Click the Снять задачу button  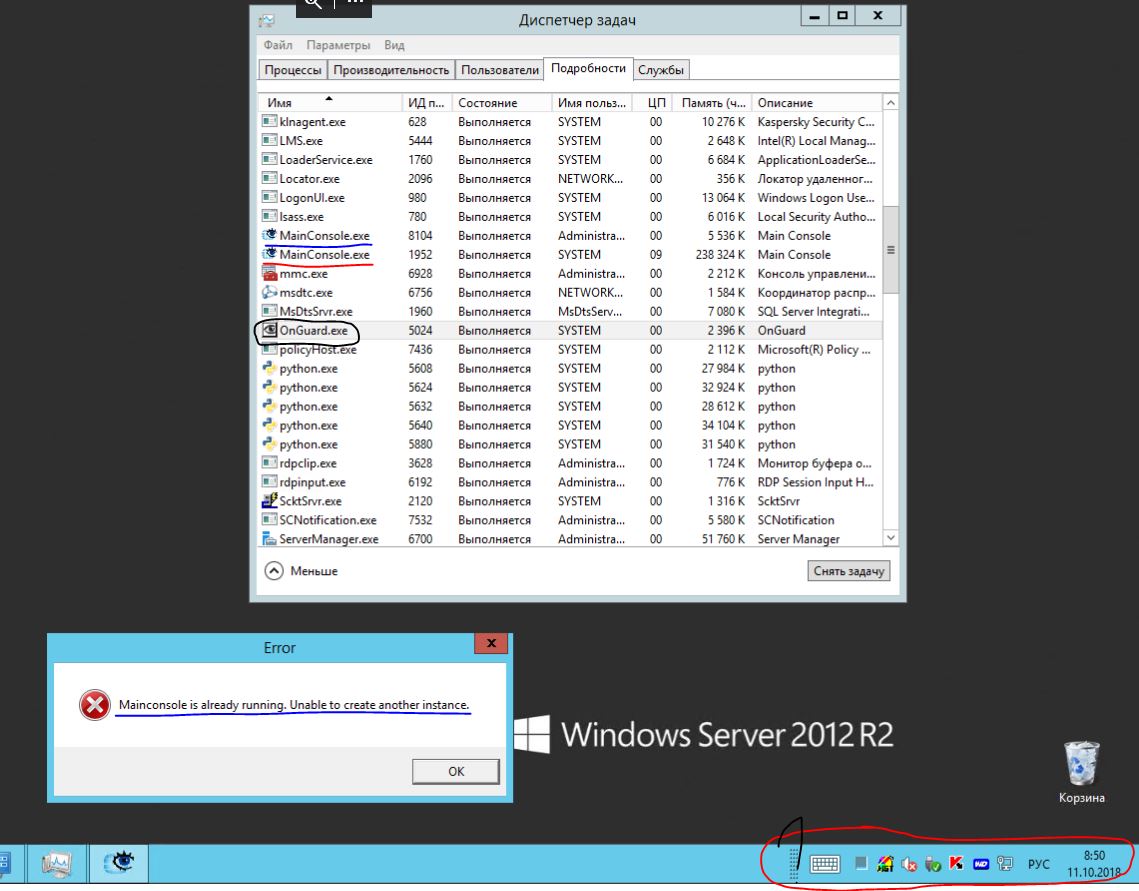click(x=848, y=571)
